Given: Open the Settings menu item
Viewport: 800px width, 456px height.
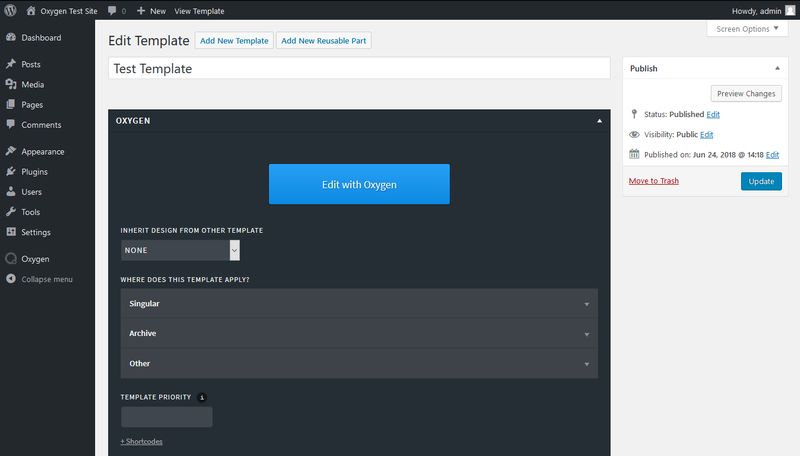Looking at the screenshot, I should click(36, 232).
